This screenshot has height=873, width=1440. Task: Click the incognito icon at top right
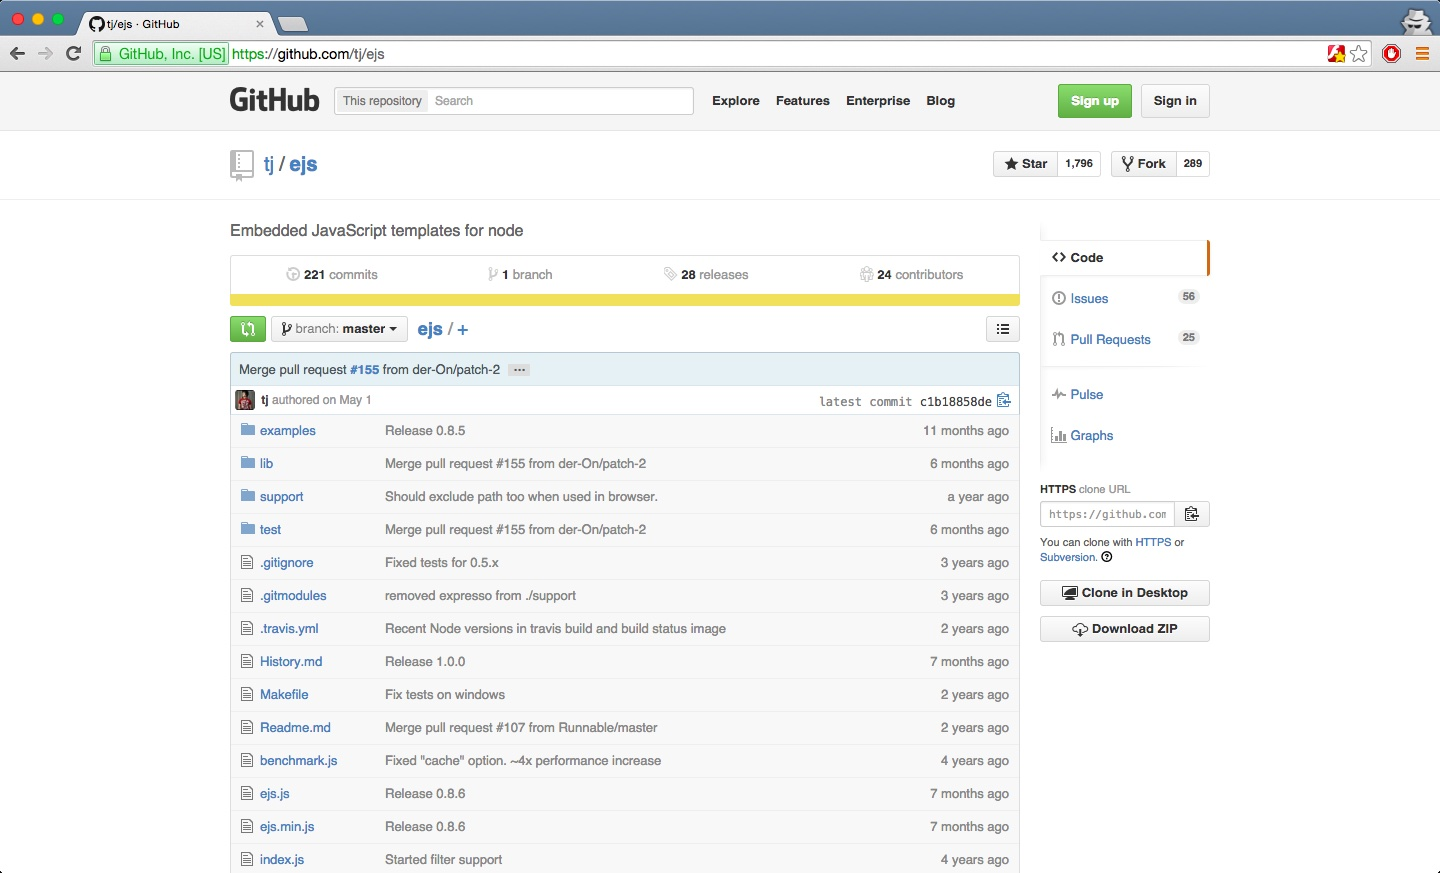pyautogui.click(x=1416, y=20)
